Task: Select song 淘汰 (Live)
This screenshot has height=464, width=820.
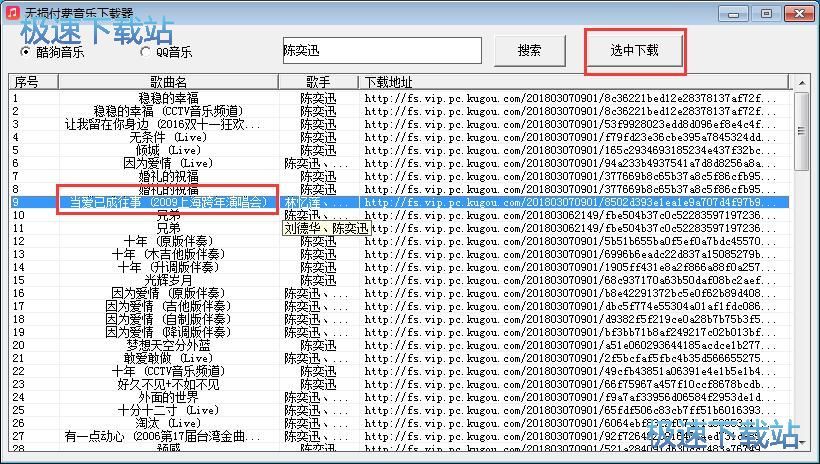Action: 168,423
